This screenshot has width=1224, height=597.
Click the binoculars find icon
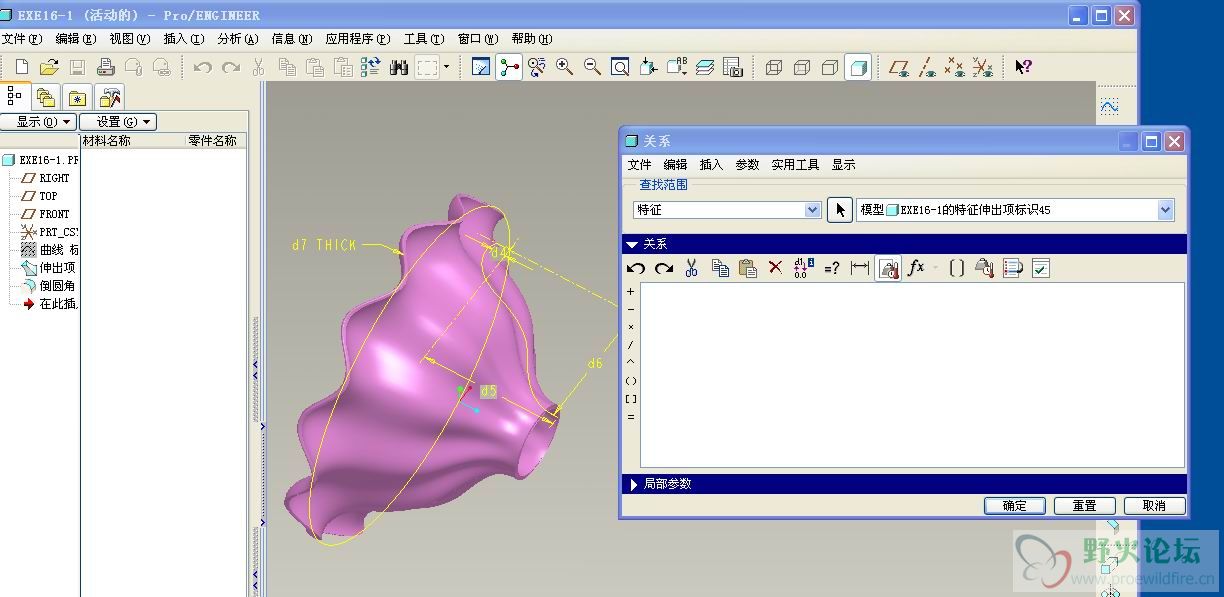click(399, 67)
